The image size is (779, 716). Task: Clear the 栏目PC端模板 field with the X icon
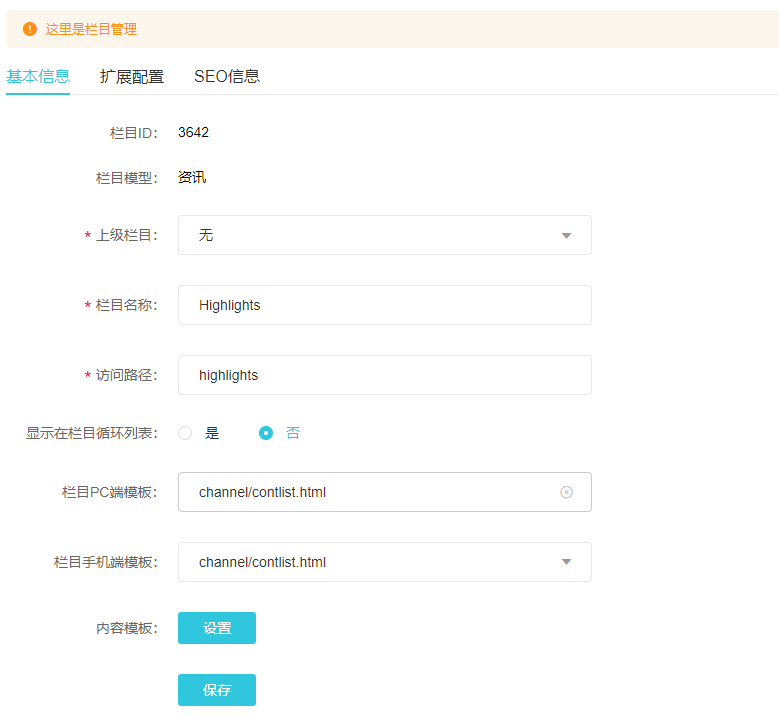click(x=566, y=492)
